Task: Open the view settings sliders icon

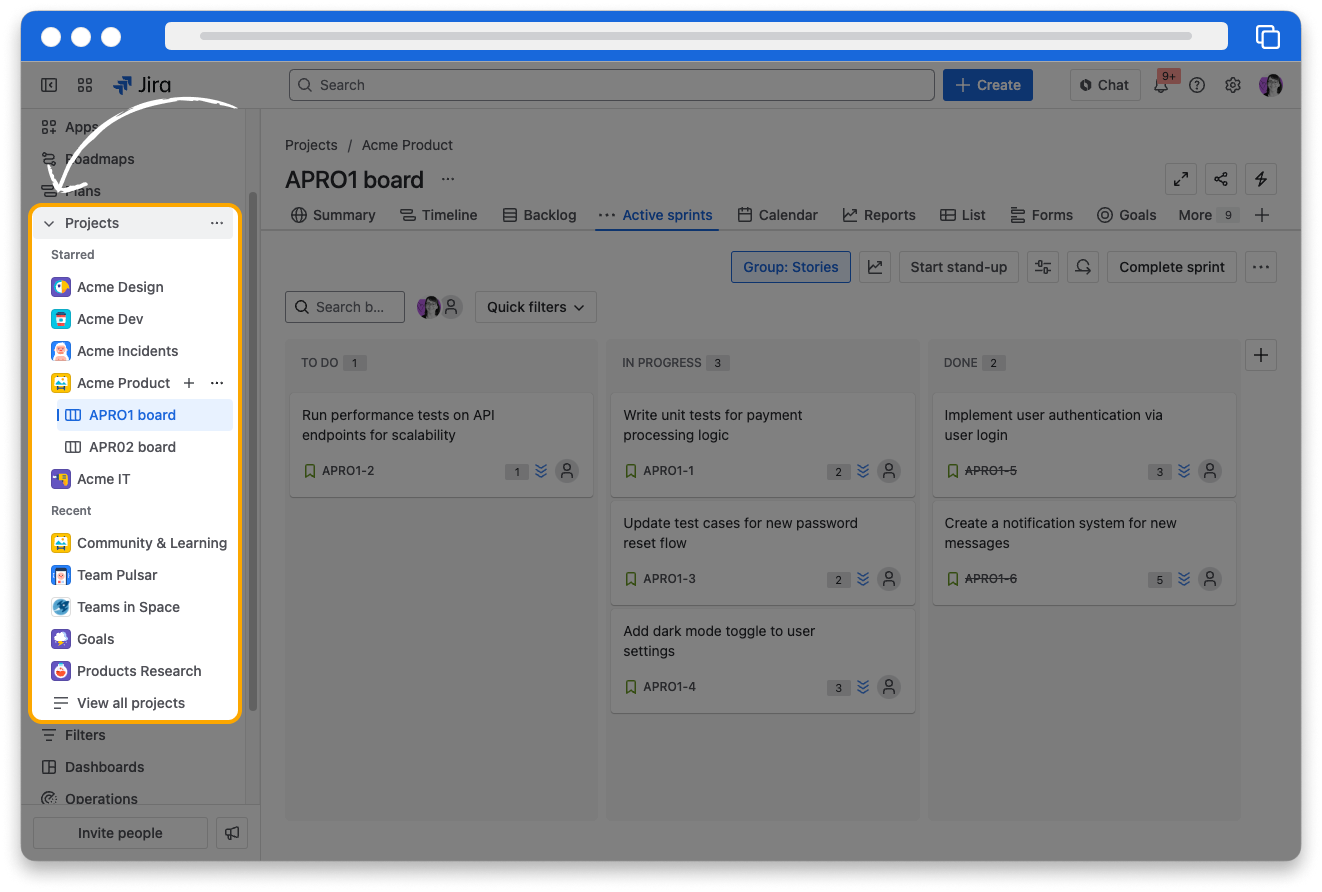Action: 1043,267
